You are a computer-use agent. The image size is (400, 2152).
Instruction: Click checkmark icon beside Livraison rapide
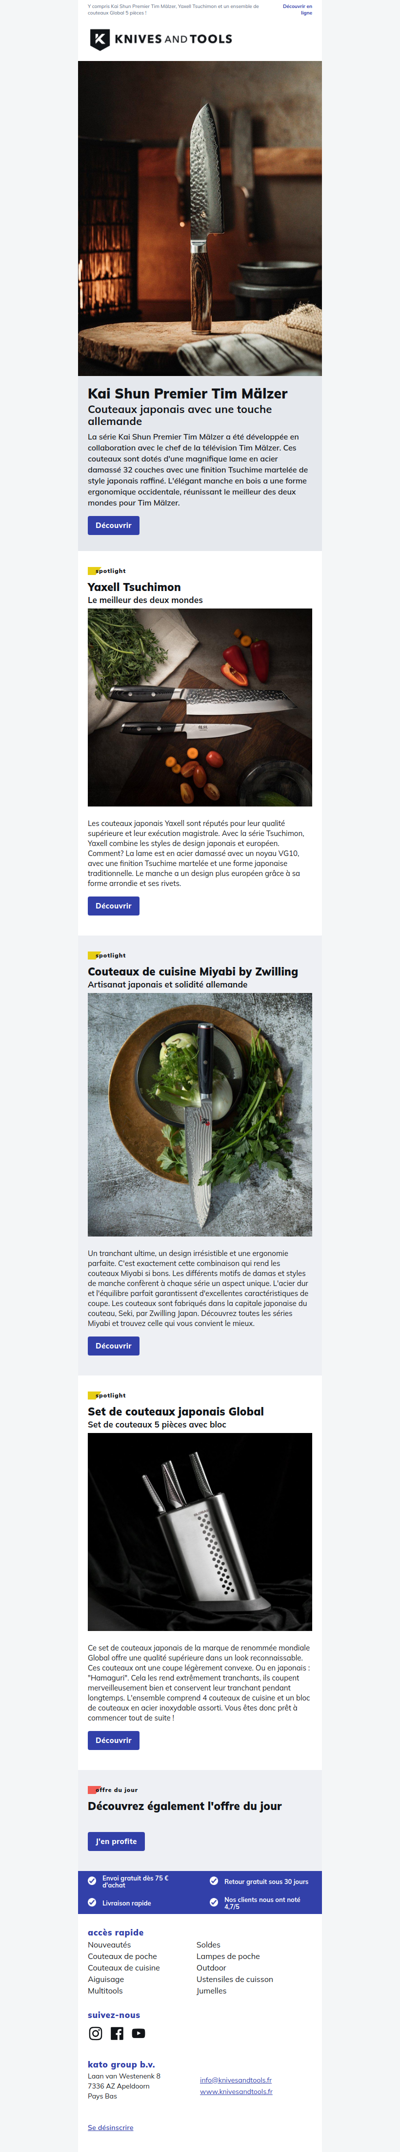pyautogui.click(x=92, y=1903)
